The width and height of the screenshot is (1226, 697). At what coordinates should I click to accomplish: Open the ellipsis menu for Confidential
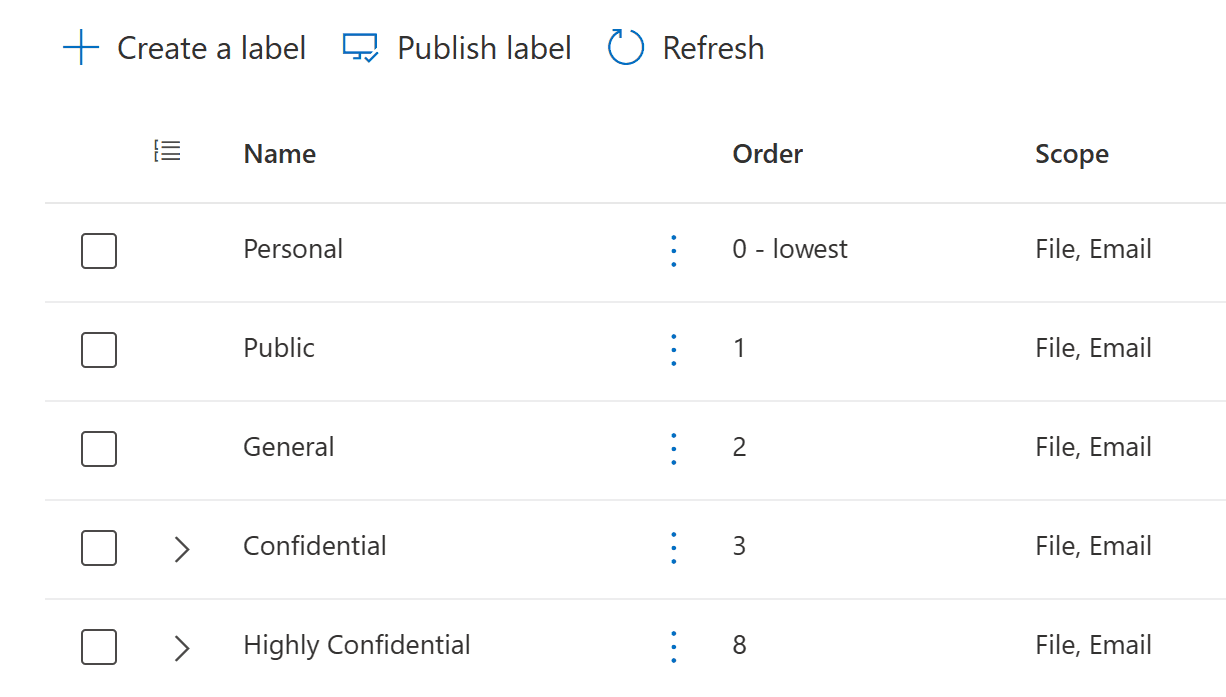pos(673,548)
